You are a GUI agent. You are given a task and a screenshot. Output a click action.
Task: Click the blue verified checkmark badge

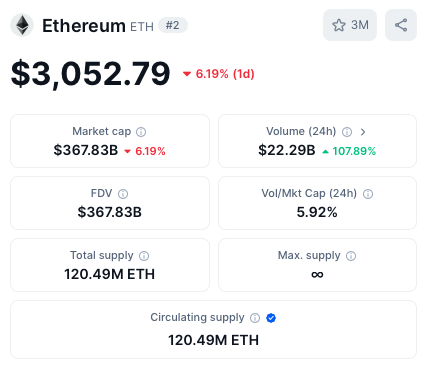coord(271,318)
